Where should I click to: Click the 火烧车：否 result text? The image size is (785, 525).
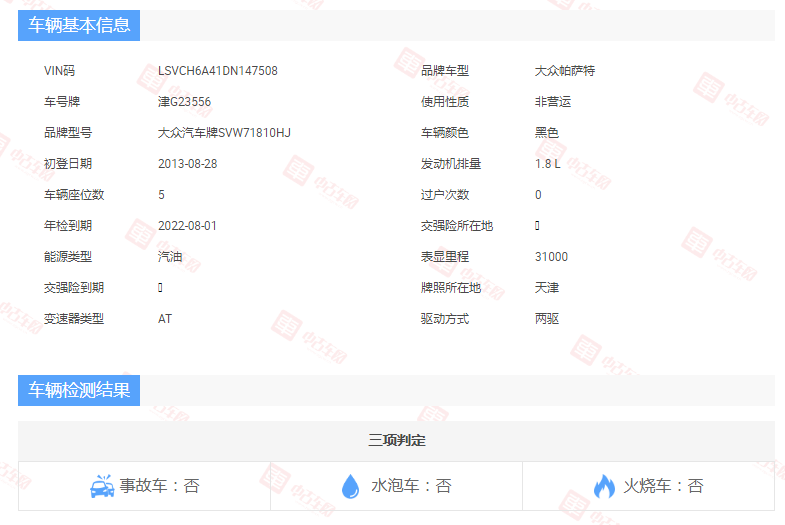click(x=663, y=486)
